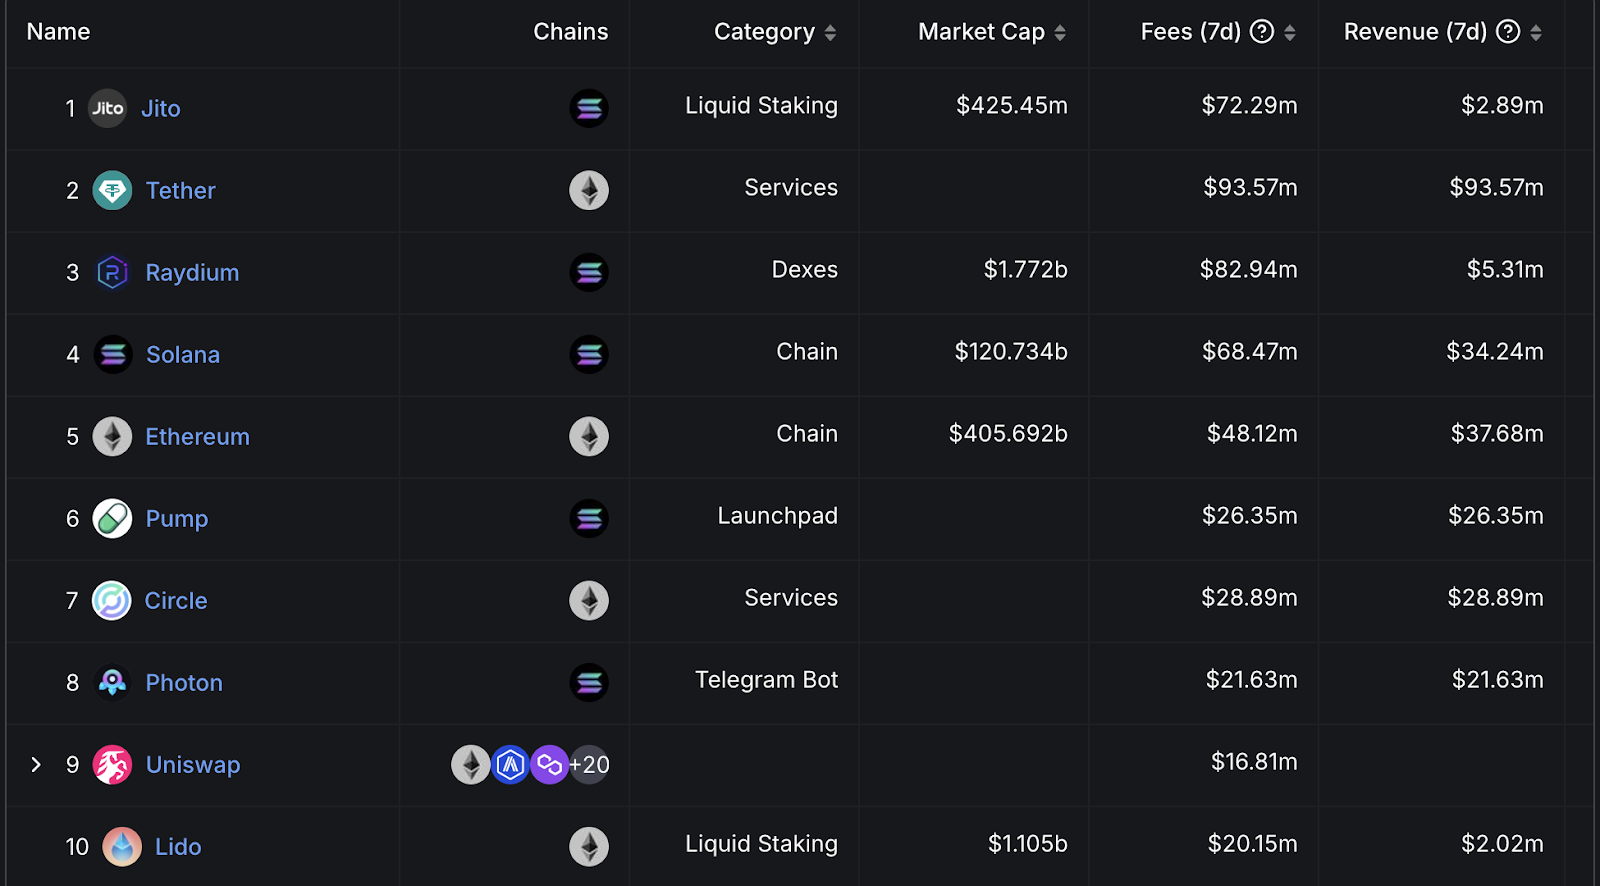Screen dimensions: 1600x886
Task: Click the Lido droplet logo icon
Action: pyautogui.click(x=122, y=846)
